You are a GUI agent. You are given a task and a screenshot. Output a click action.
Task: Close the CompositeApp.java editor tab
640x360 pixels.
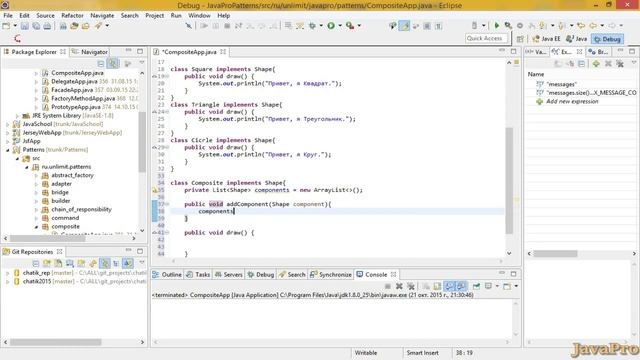(223, 52)
